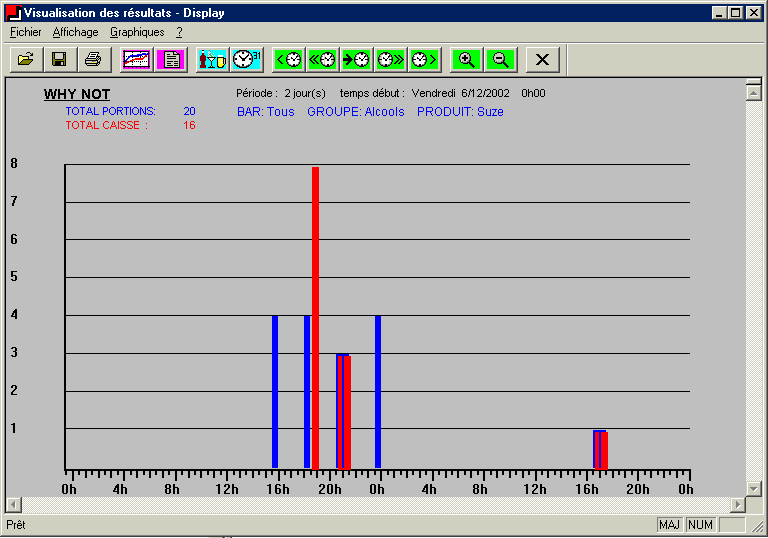The width and height of the screenshot is (768, 538).
Task: Jump back with double-arrow clock icon
Action: (x=323, y=59)
